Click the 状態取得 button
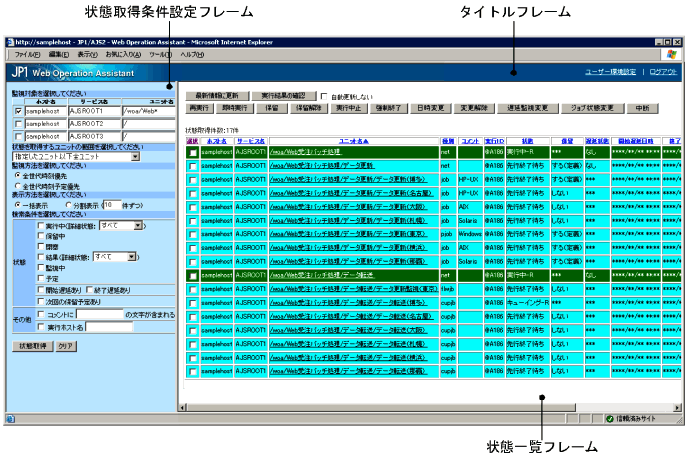This screenshot has height=459, width=688. (x=33, y=346)
